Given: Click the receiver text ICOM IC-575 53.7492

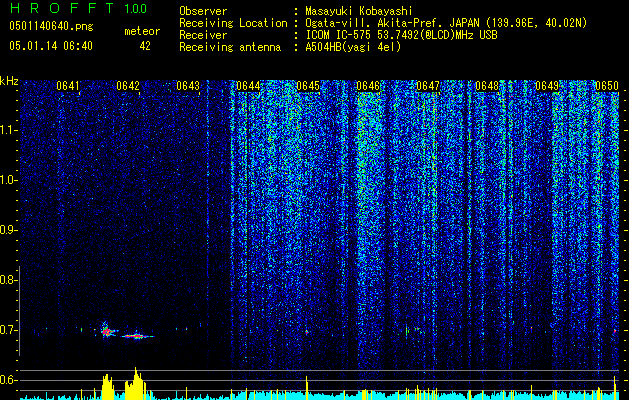Looking at the screenshot, I should tap(401, 35).
